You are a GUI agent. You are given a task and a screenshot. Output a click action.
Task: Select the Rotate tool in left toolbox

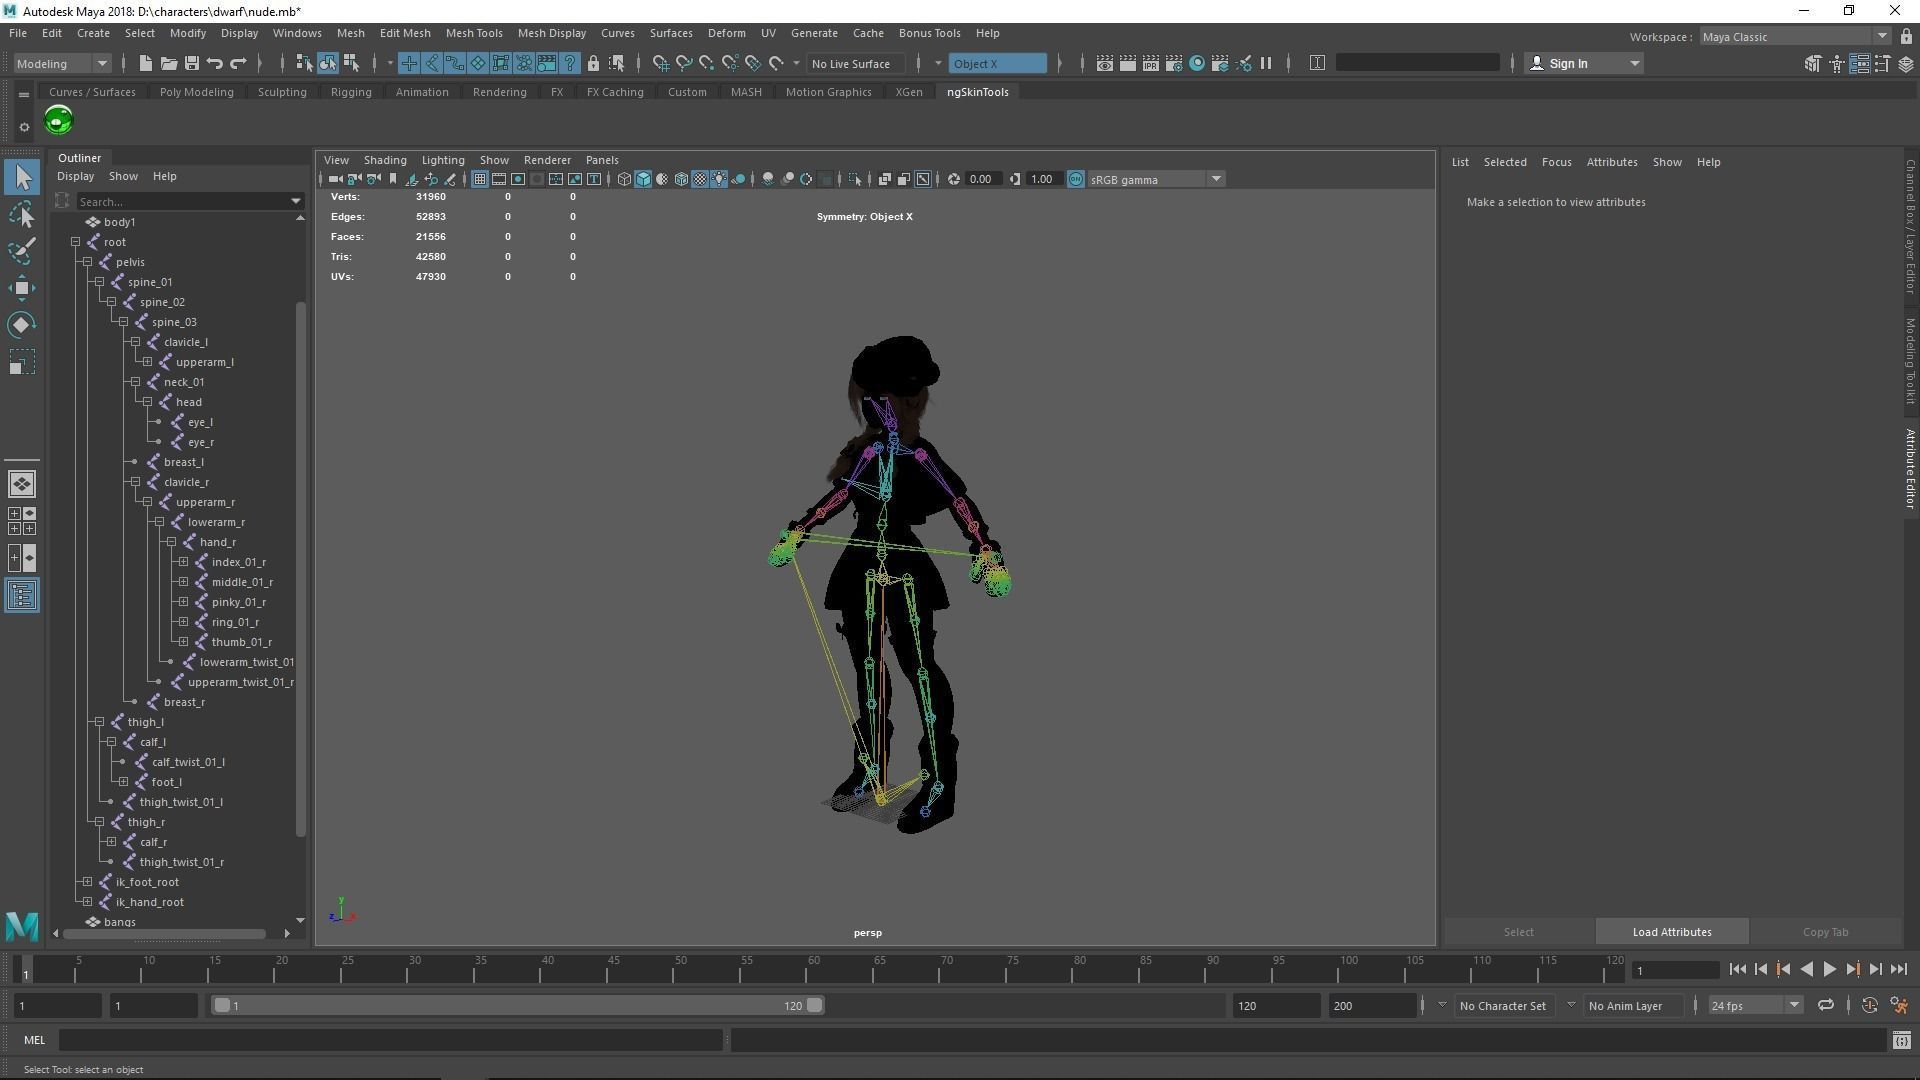coord(21,325)
